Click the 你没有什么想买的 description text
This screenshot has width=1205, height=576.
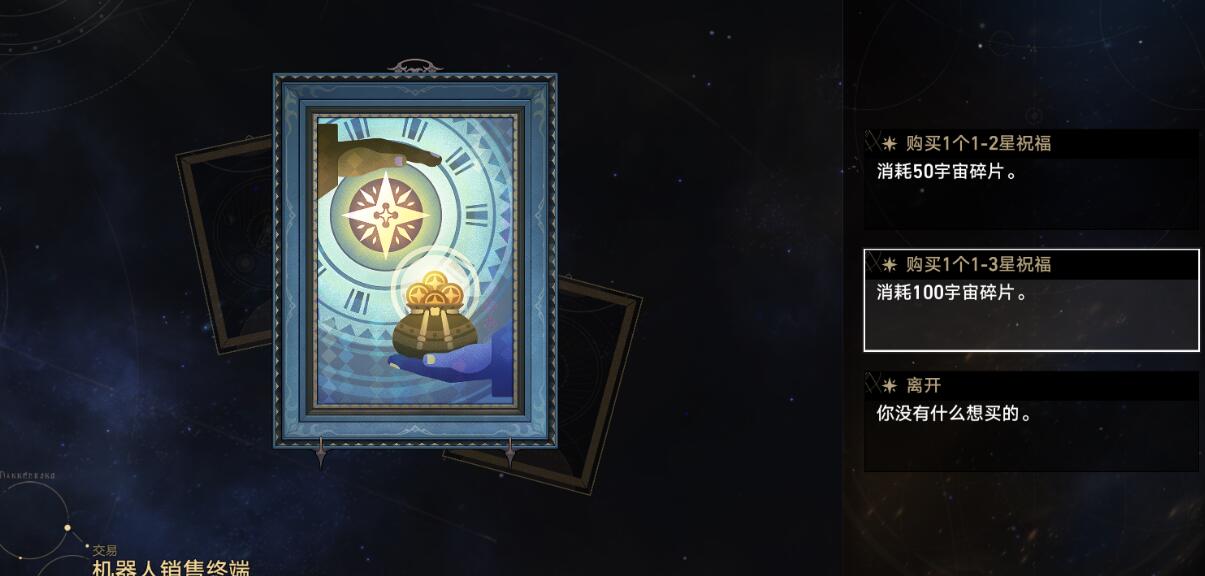point(954,413)
